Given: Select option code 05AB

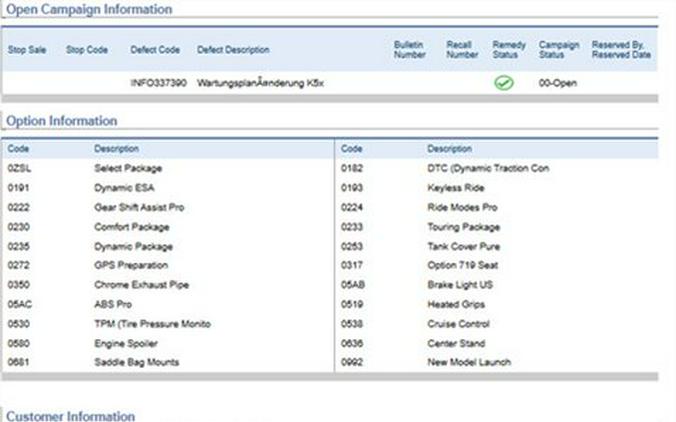Looking at the screenshot, I should coord(353,285).
